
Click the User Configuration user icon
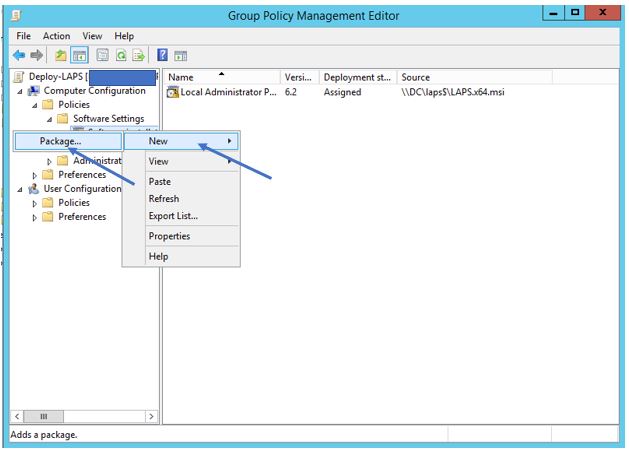click(x=33, y=189)
